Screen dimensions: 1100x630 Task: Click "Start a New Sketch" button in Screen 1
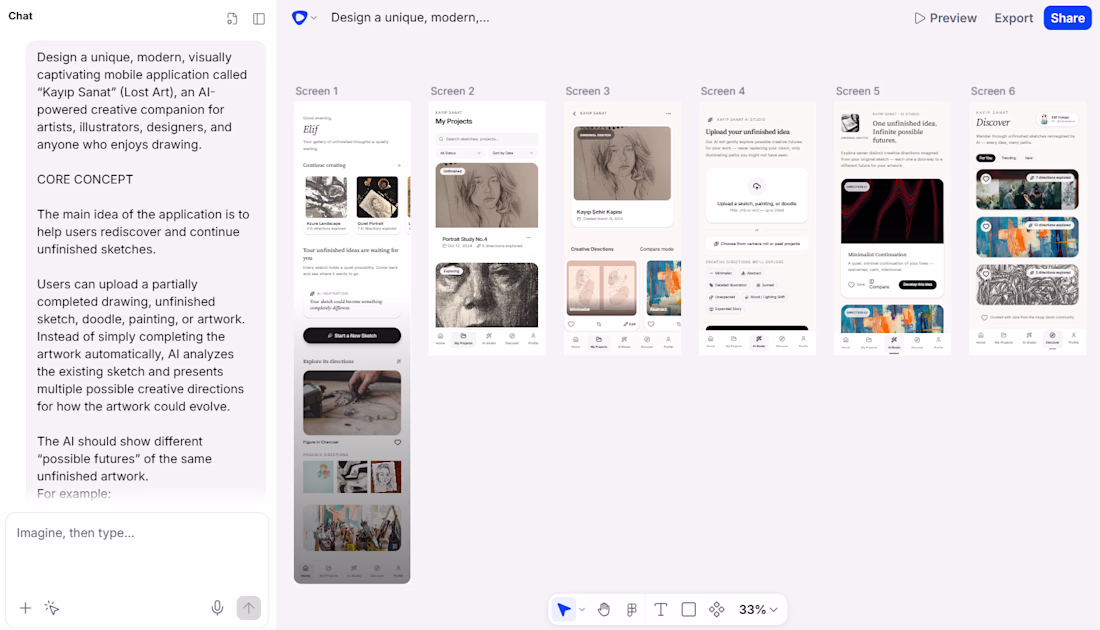pos(352,335)
